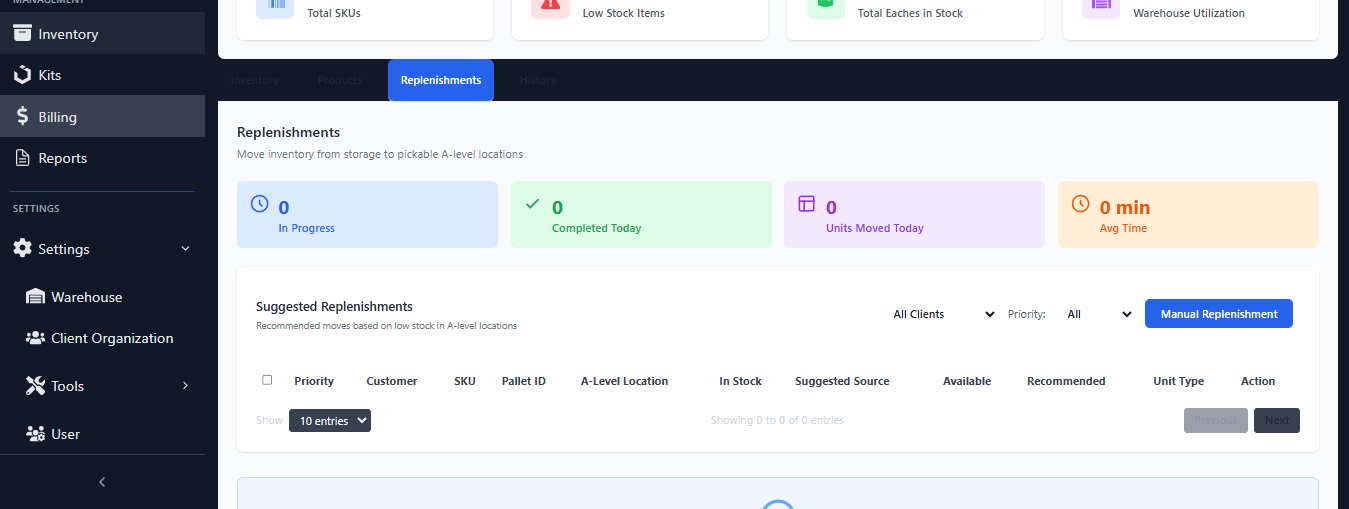1349x509 pixels.
Task: Switch to the History tab
Action: pos(538,80)
